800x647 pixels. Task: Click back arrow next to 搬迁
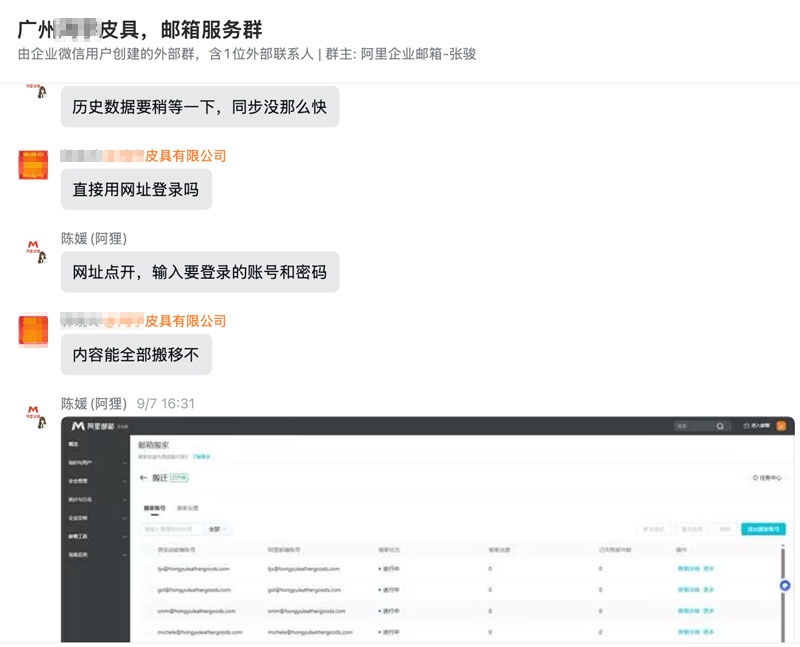[143, 478]
